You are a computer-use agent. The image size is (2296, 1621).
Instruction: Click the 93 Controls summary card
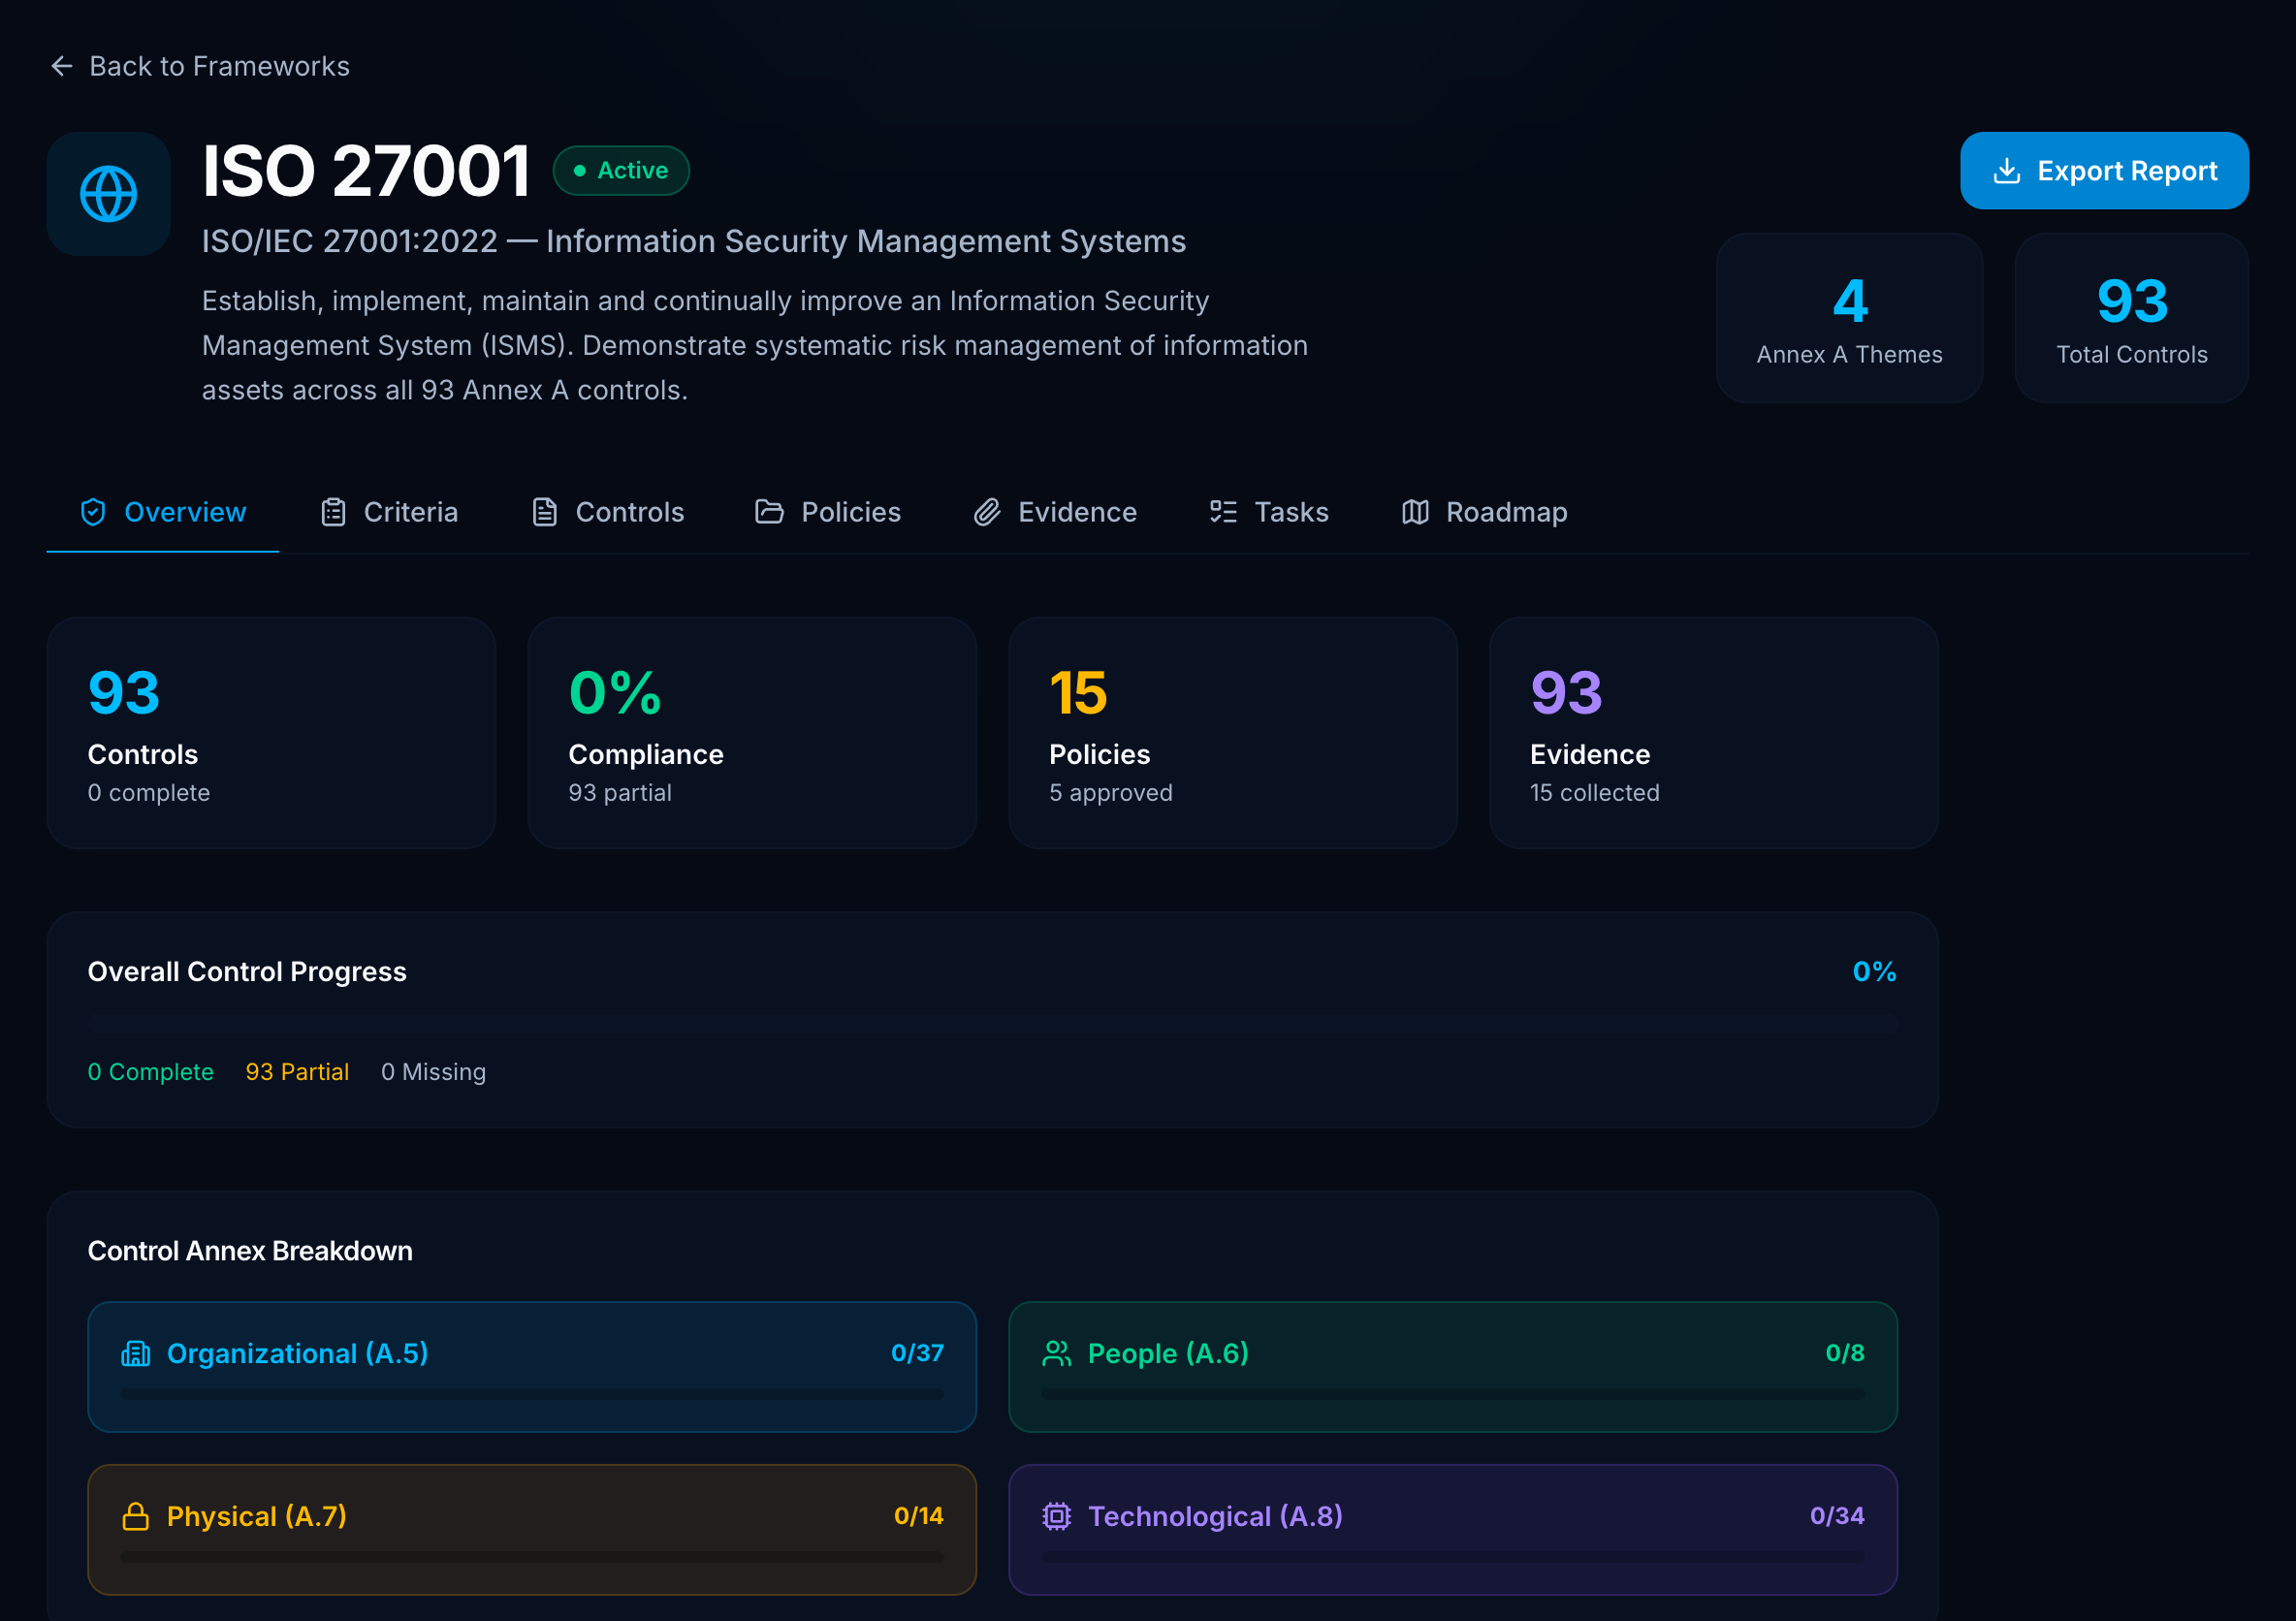coord(271,733)
